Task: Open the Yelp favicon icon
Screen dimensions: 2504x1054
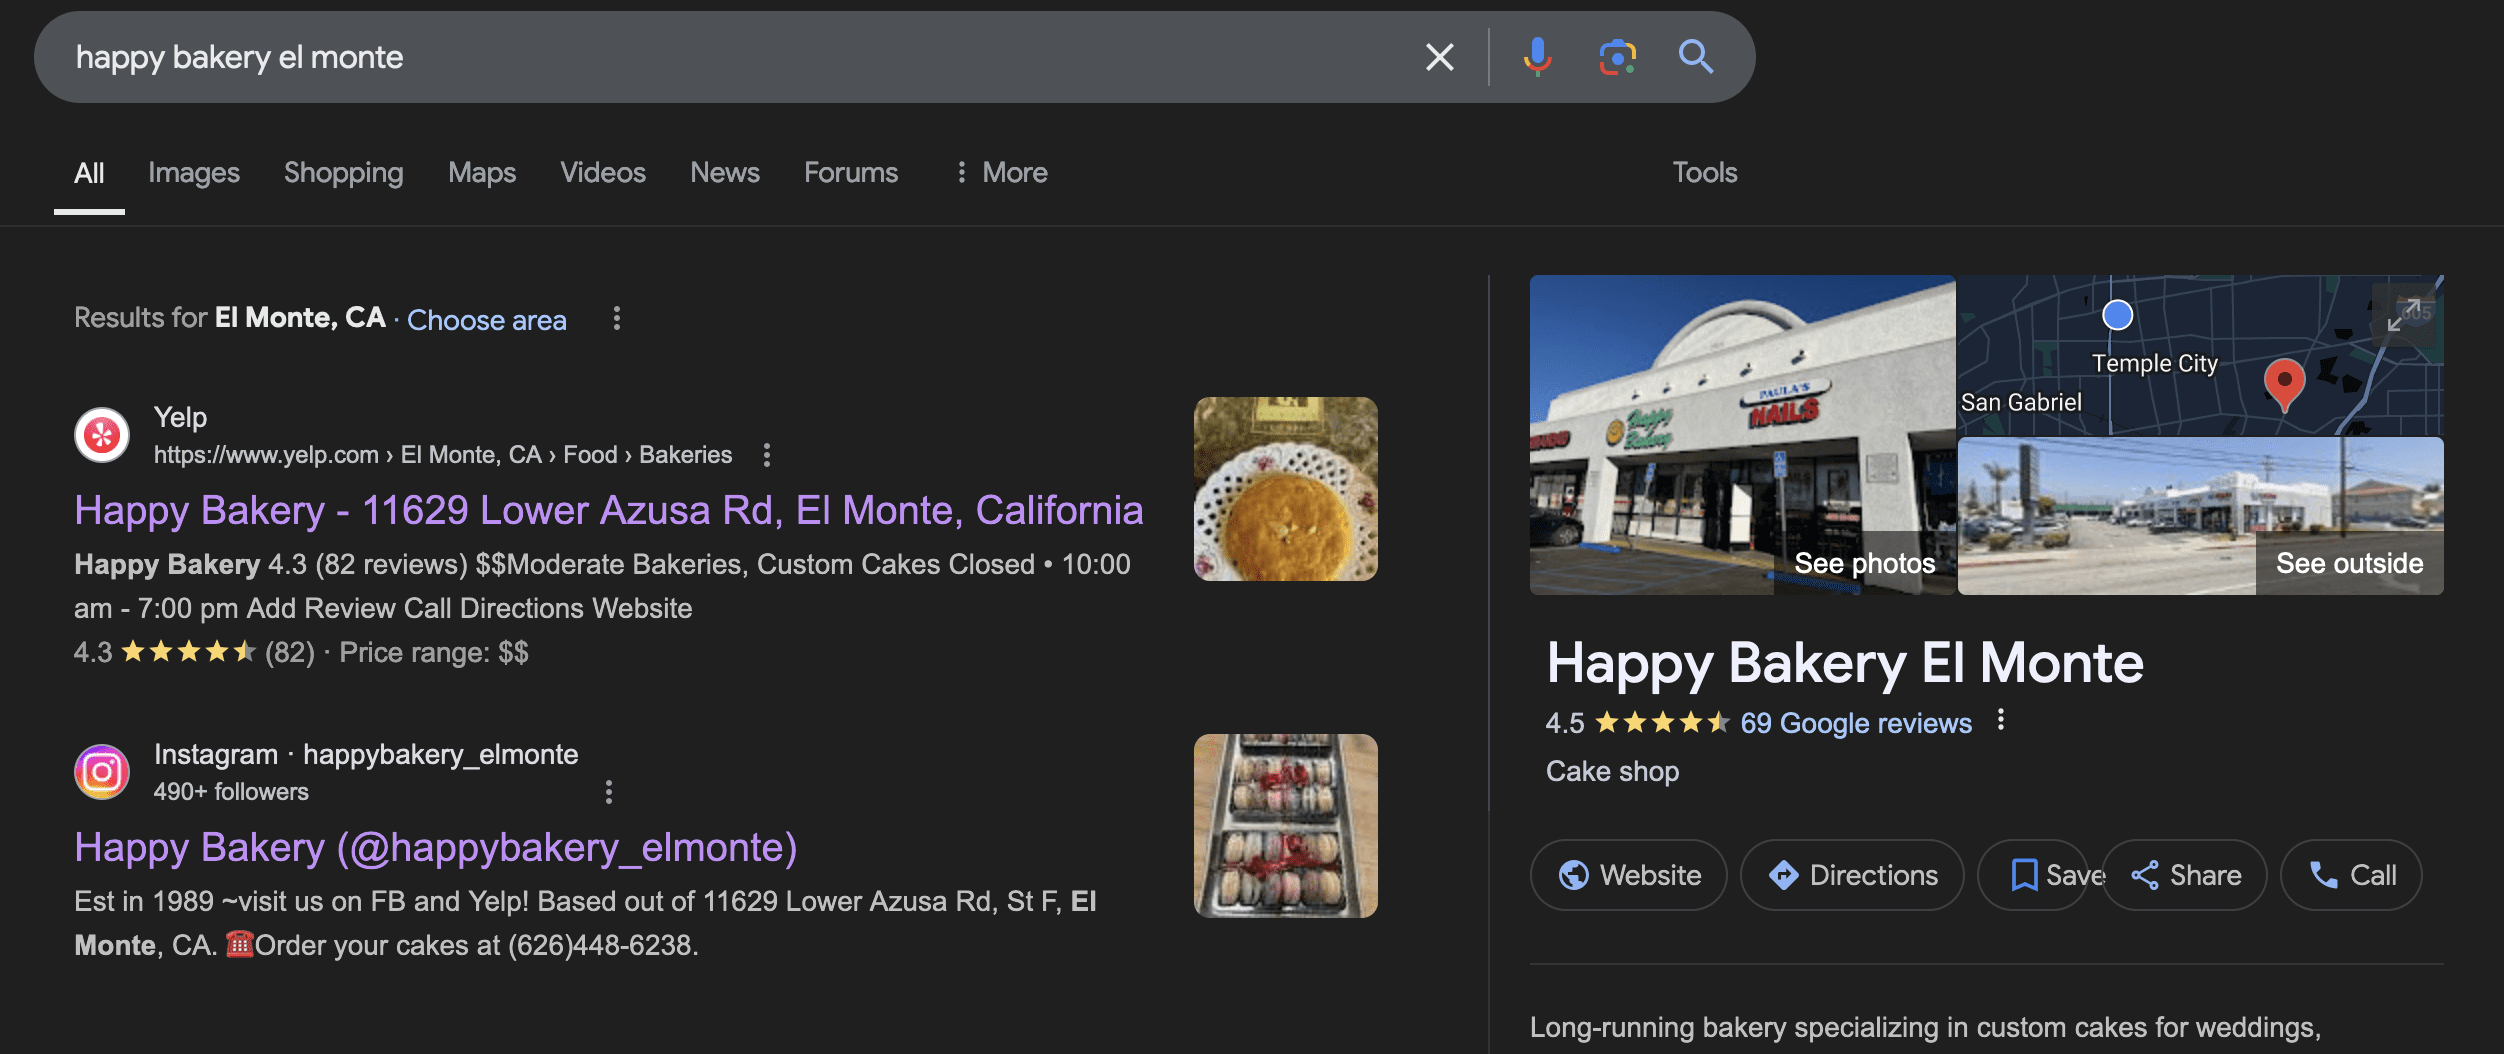Action: coord(102,435)
